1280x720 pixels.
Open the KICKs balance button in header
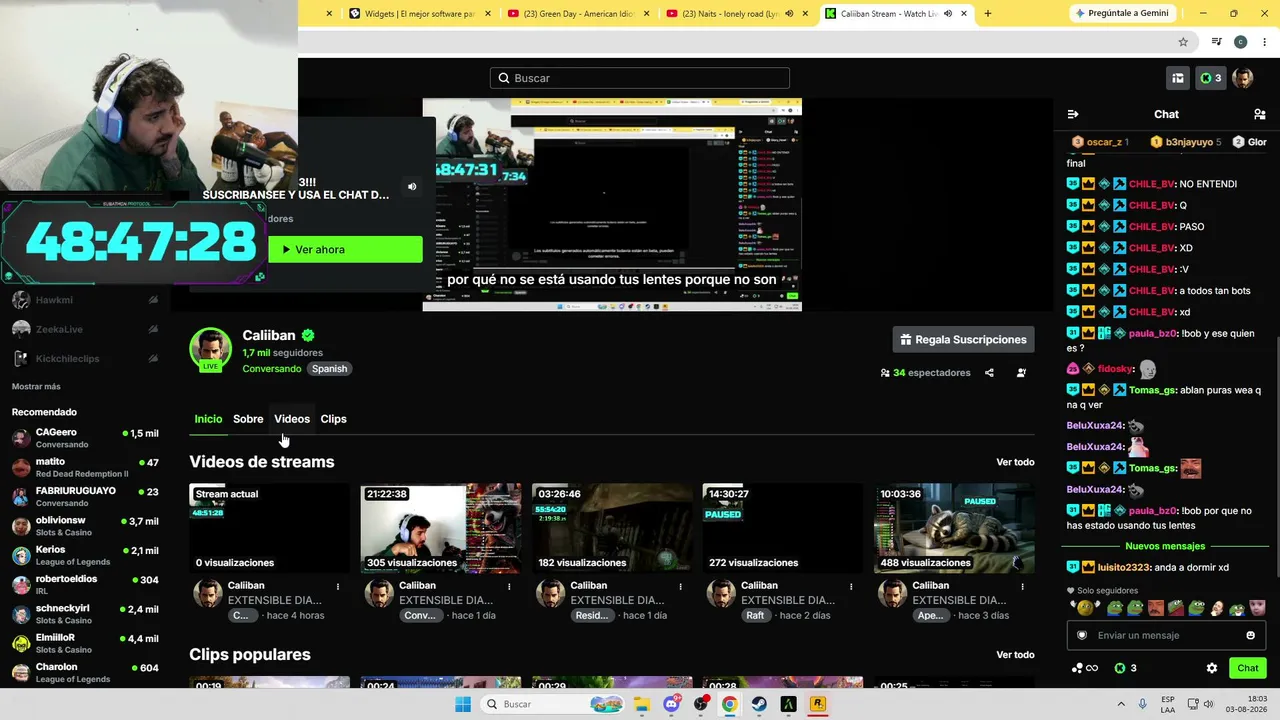[x=1211, y=78]
